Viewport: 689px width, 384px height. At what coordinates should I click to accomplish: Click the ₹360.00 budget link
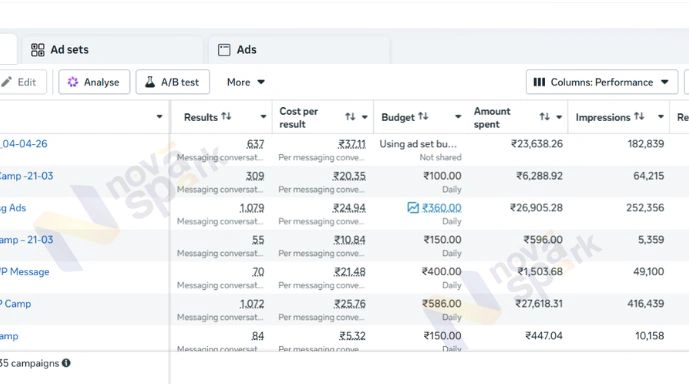point(442,208)
